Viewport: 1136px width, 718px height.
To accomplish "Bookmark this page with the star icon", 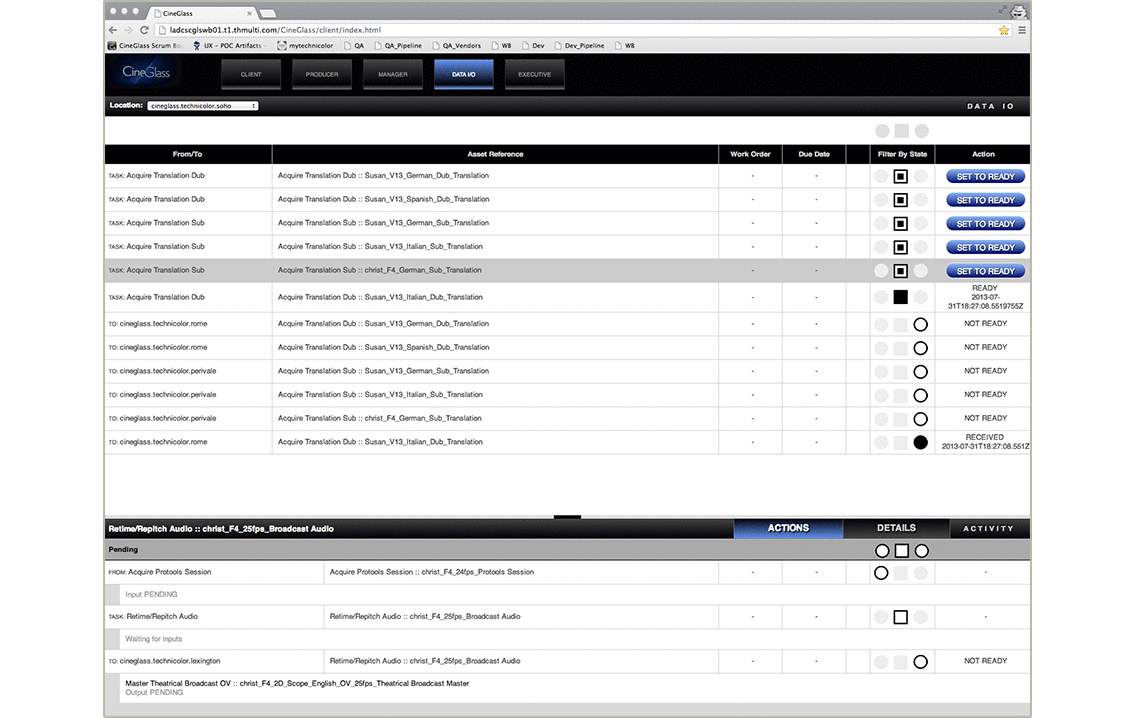I will 1003,30.
